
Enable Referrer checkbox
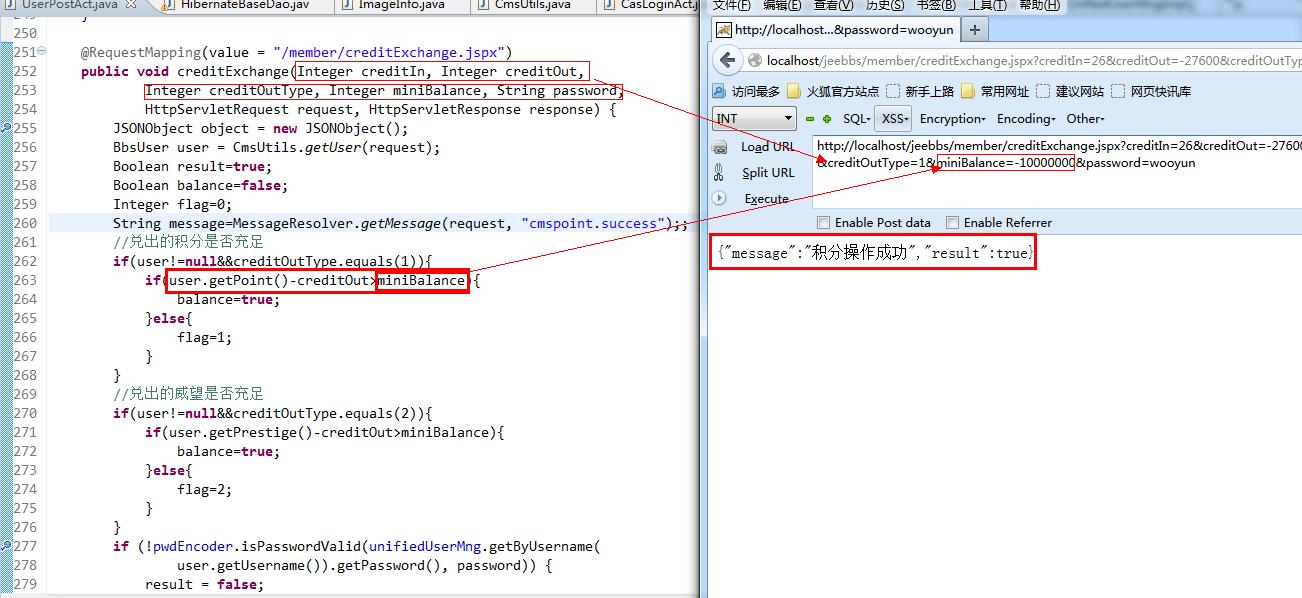pyautogui.click(x=952, y=222)
